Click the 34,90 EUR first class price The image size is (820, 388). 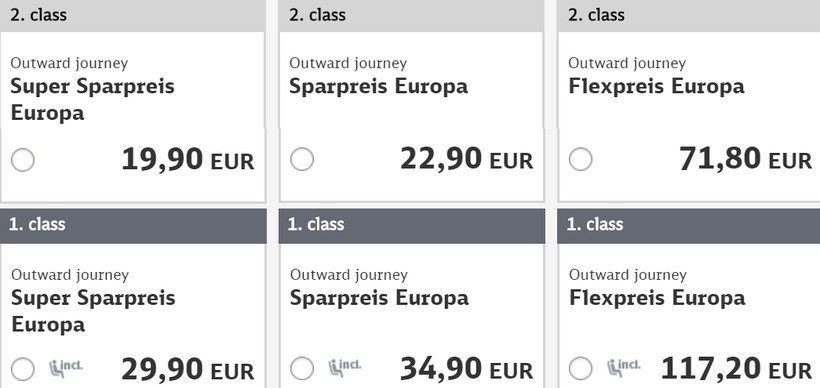tap(467, 369)
